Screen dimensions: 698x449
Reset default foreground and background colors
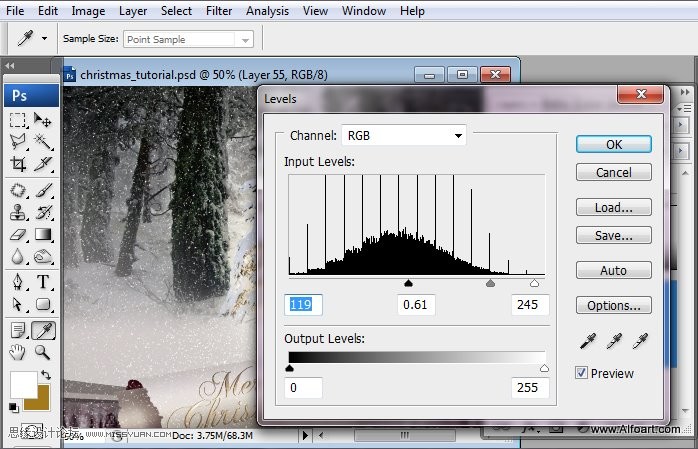pos(14,407)
